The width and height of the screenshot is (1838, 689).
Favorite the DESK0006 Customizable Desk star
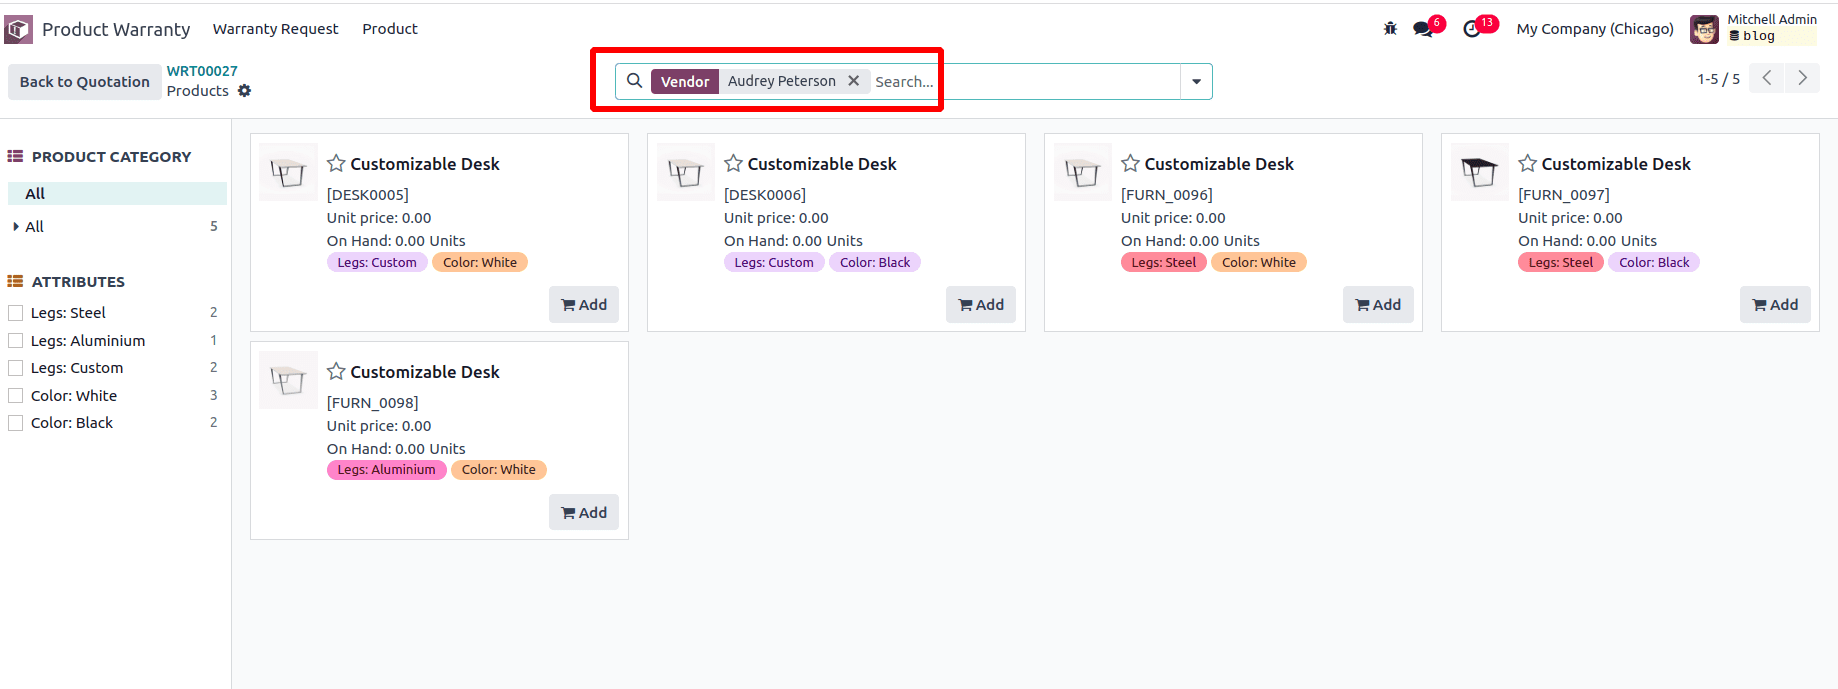coord(733,163)
